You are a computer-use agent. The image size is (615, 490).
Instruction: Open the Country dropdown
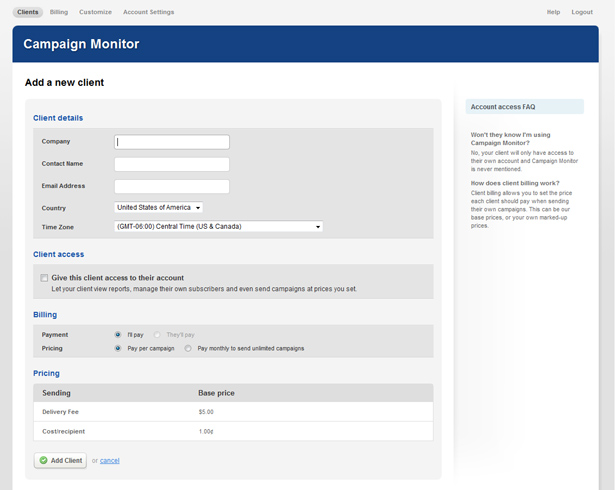[x=158, y=208]
